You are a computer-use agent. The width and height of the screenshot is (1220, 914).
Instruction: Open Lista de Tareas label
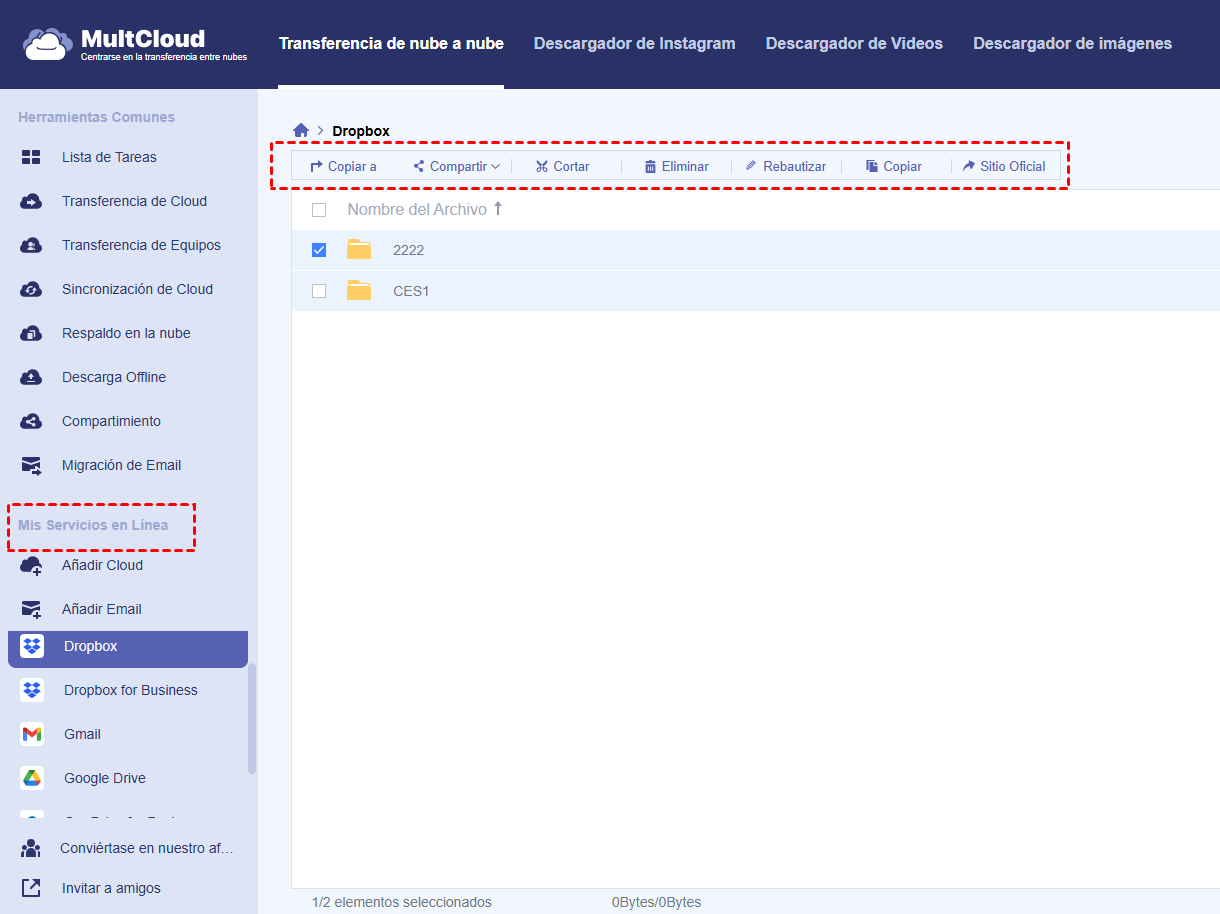click(x=109, y=157)
